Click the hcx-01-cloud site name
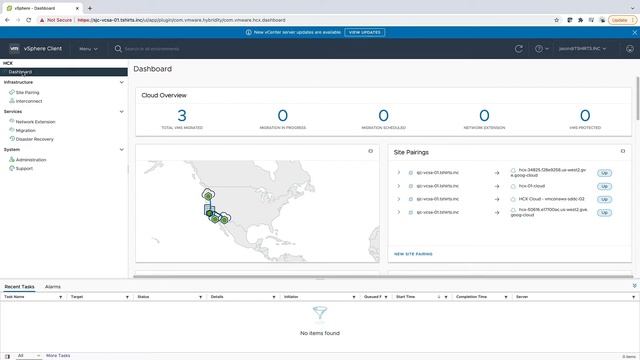Viewport: 640px width, 360px height. click(532, 186)
